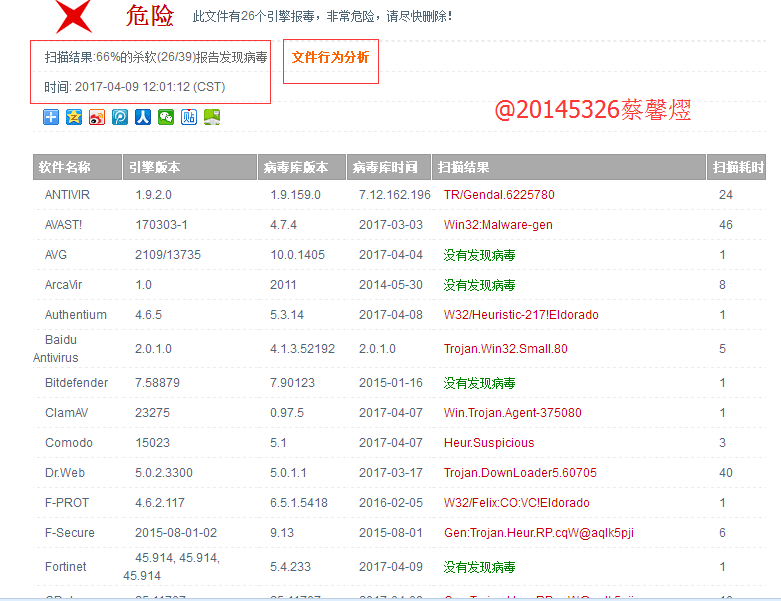Click the Win32:Malware-gen result for AVAST
781x601 pixels.
(x=498, y=225)
